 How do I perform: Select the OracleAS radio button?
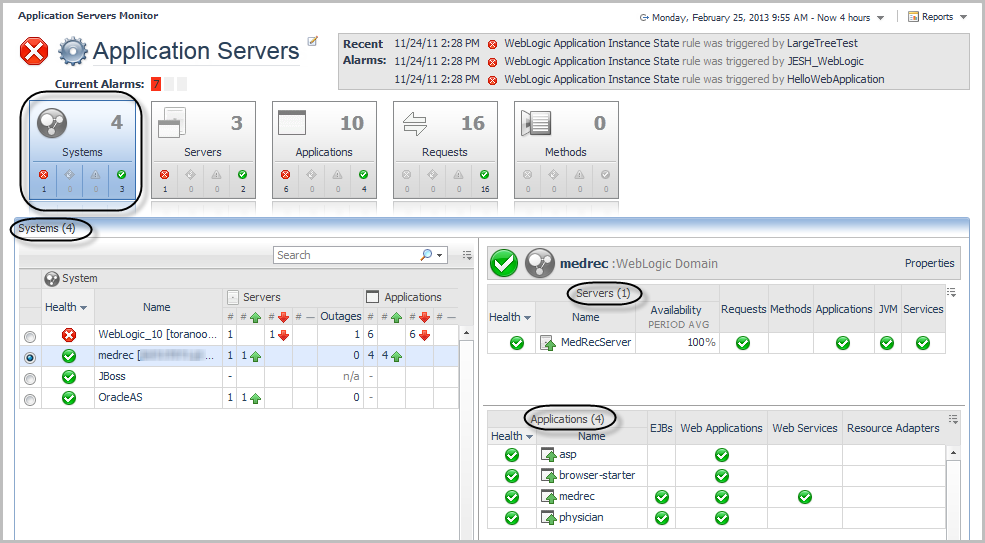(x=30, y=399)
